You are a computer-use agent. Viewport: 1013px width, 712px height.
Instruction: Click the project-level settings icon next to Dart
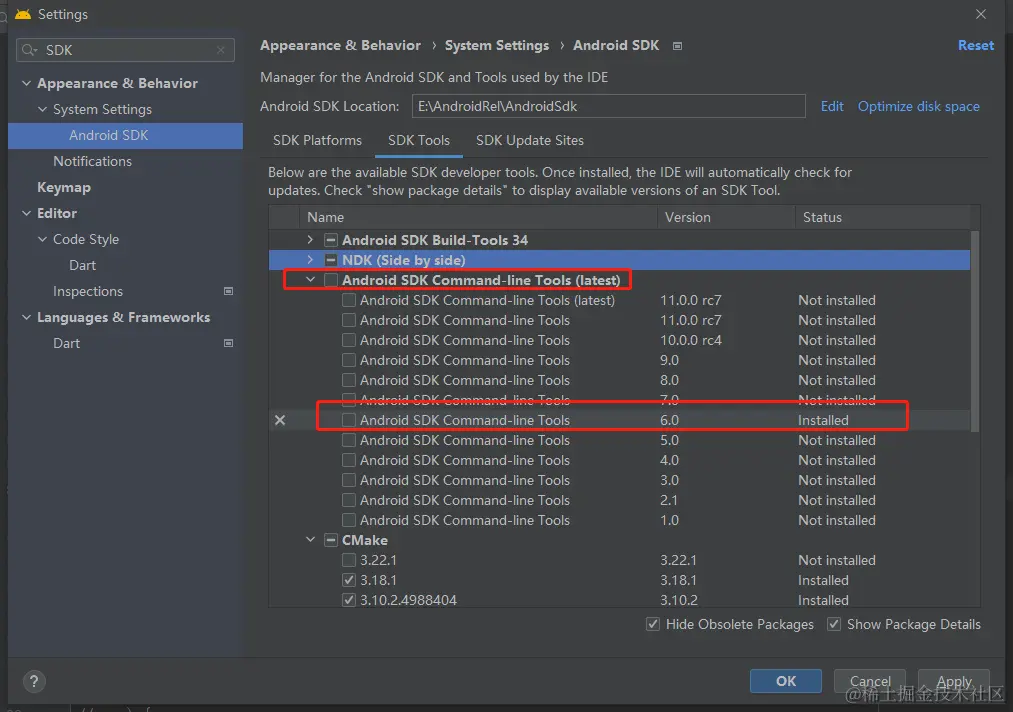point(228,343)
